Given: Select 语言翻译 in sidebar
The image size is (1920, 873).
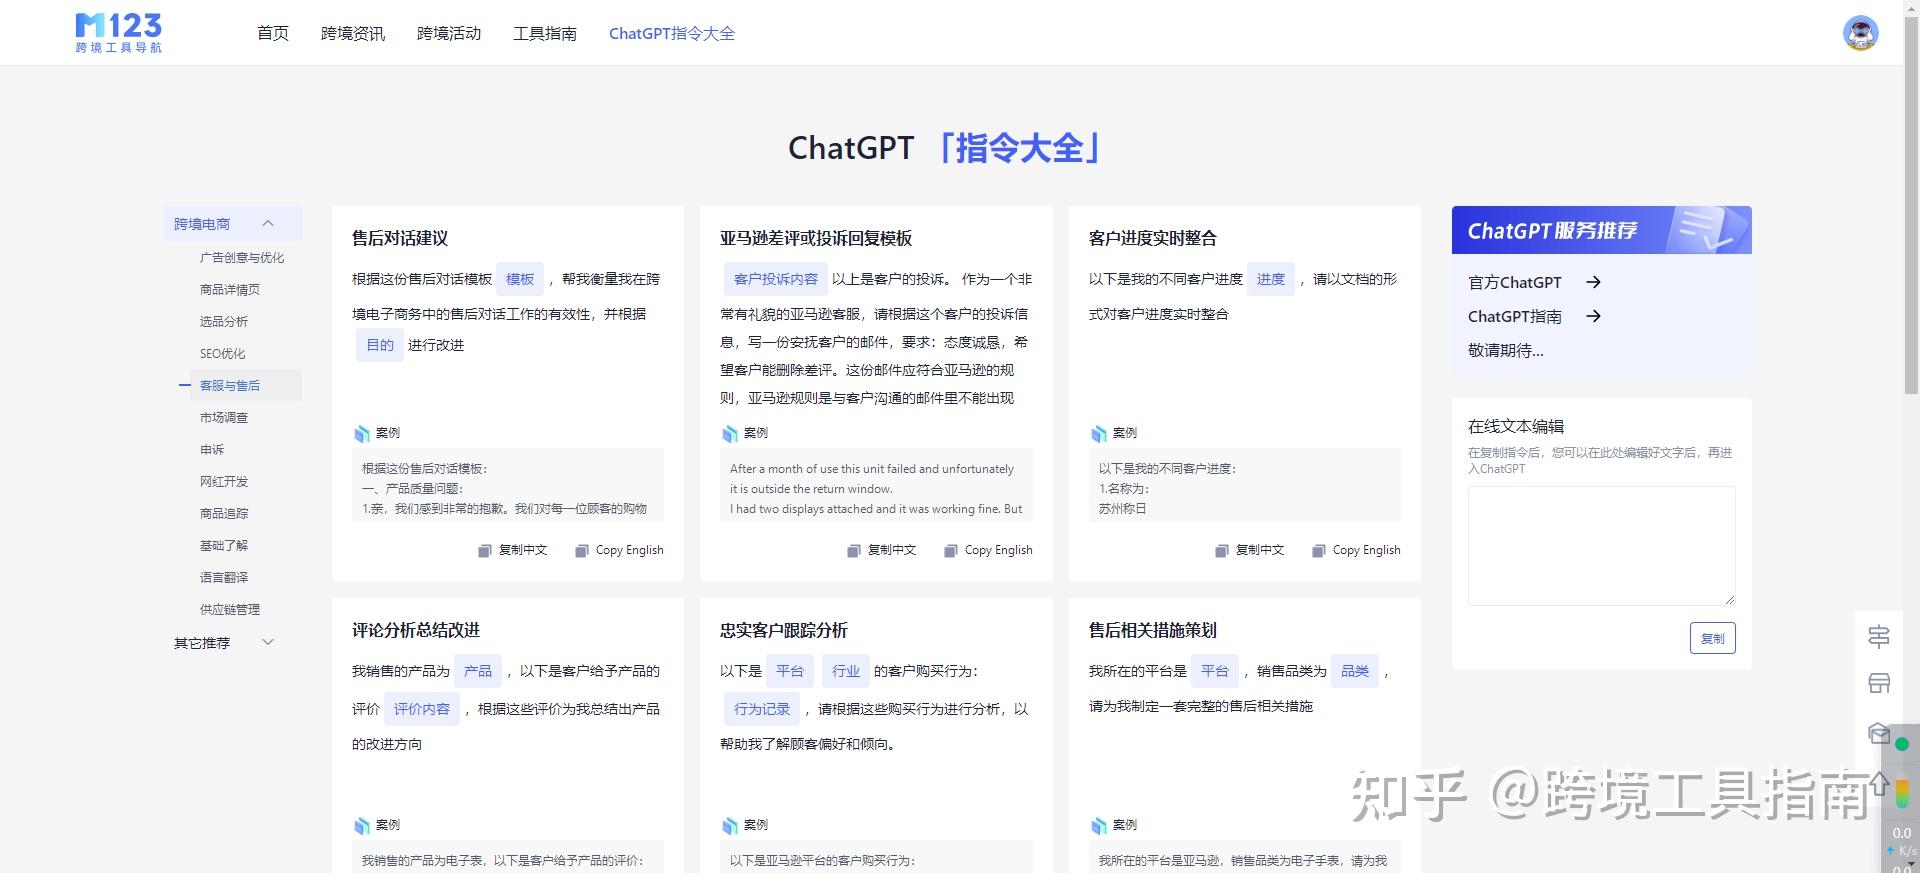Looking at the screenshot, I should (x=224, y=577).
